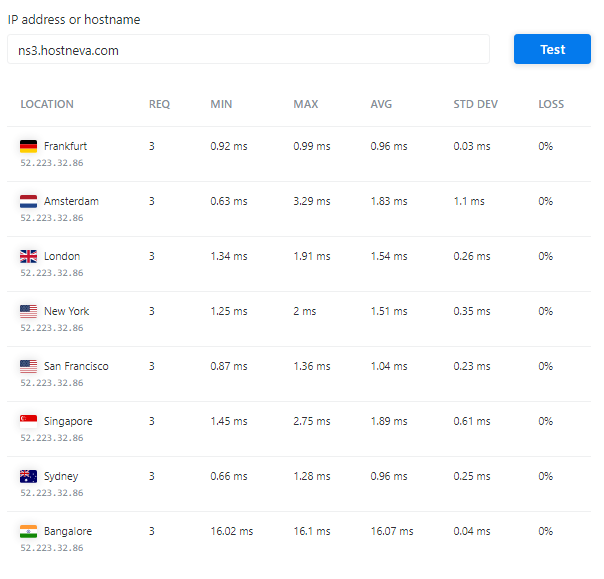The height and width of the screenshot is (579, 604).
Task: Click Bangalore's 16.07 ms average value
Action: point(392,532)
